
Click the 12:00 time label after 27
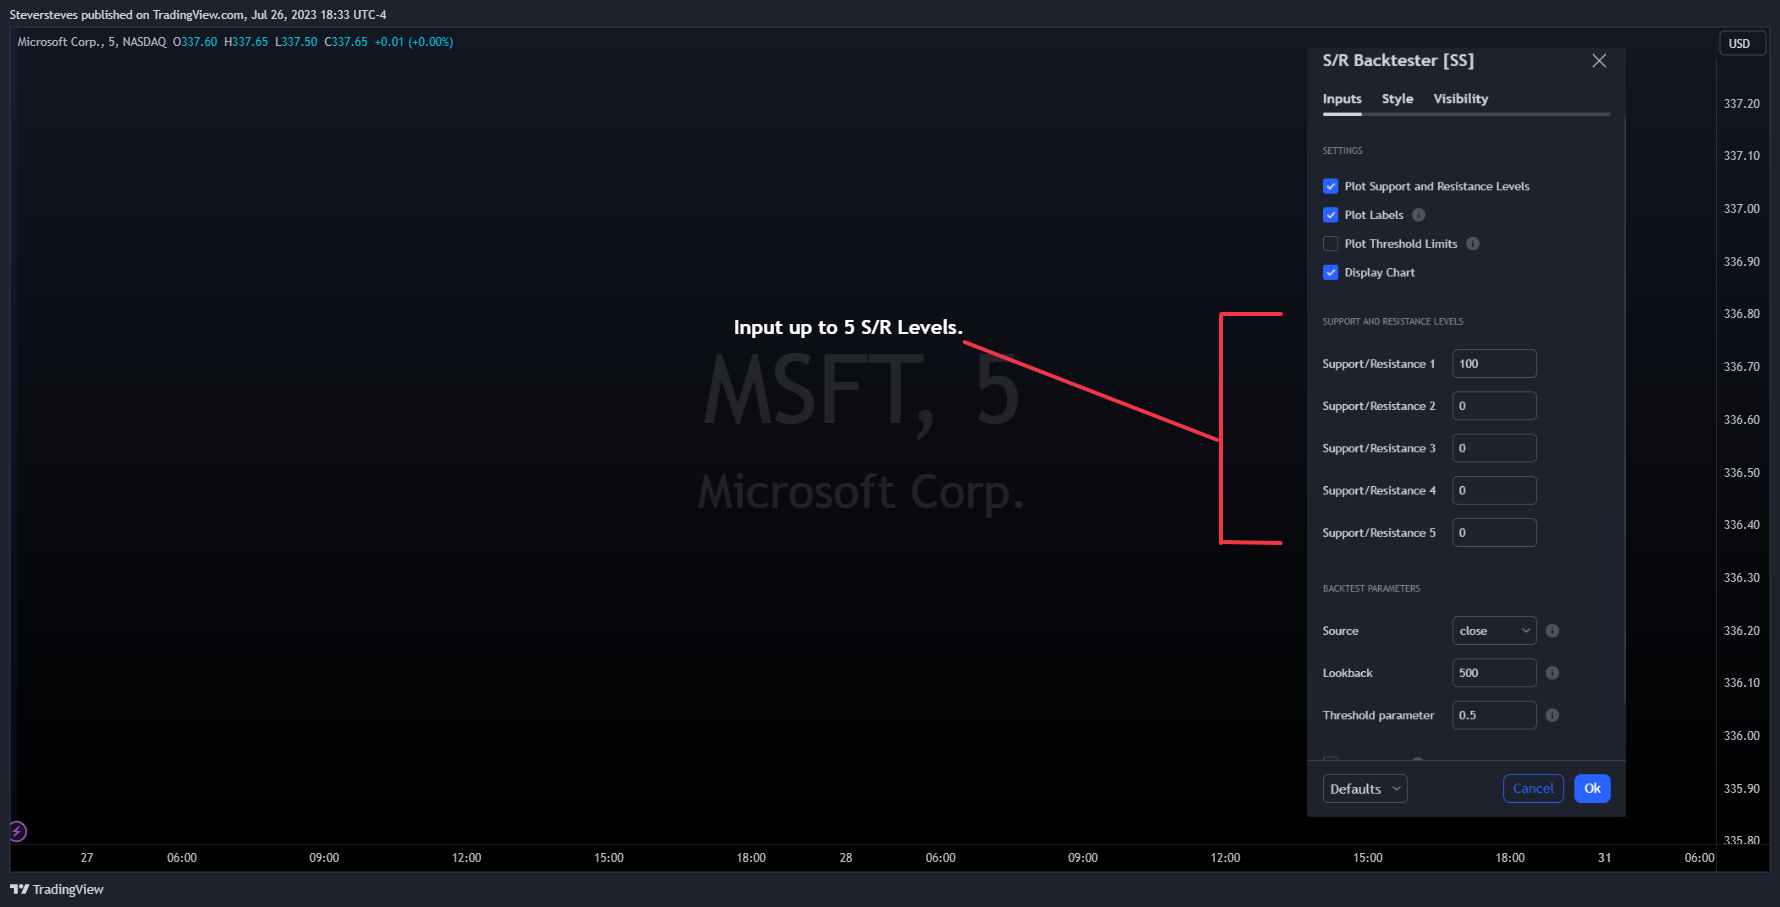click(466, 858)
